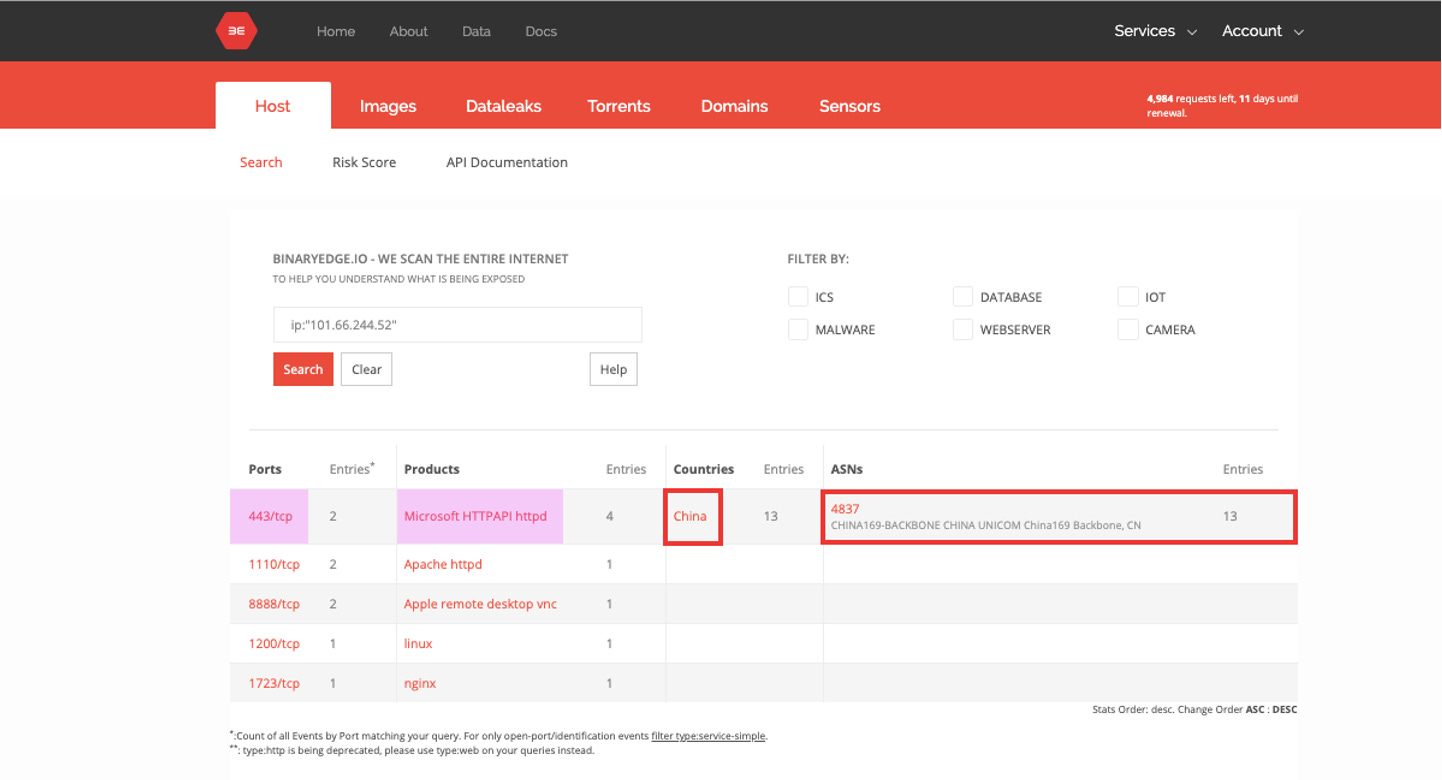This screenshot has height=780, width=1442.
Task: Switch to the Images tab
Action: [388, 106]
